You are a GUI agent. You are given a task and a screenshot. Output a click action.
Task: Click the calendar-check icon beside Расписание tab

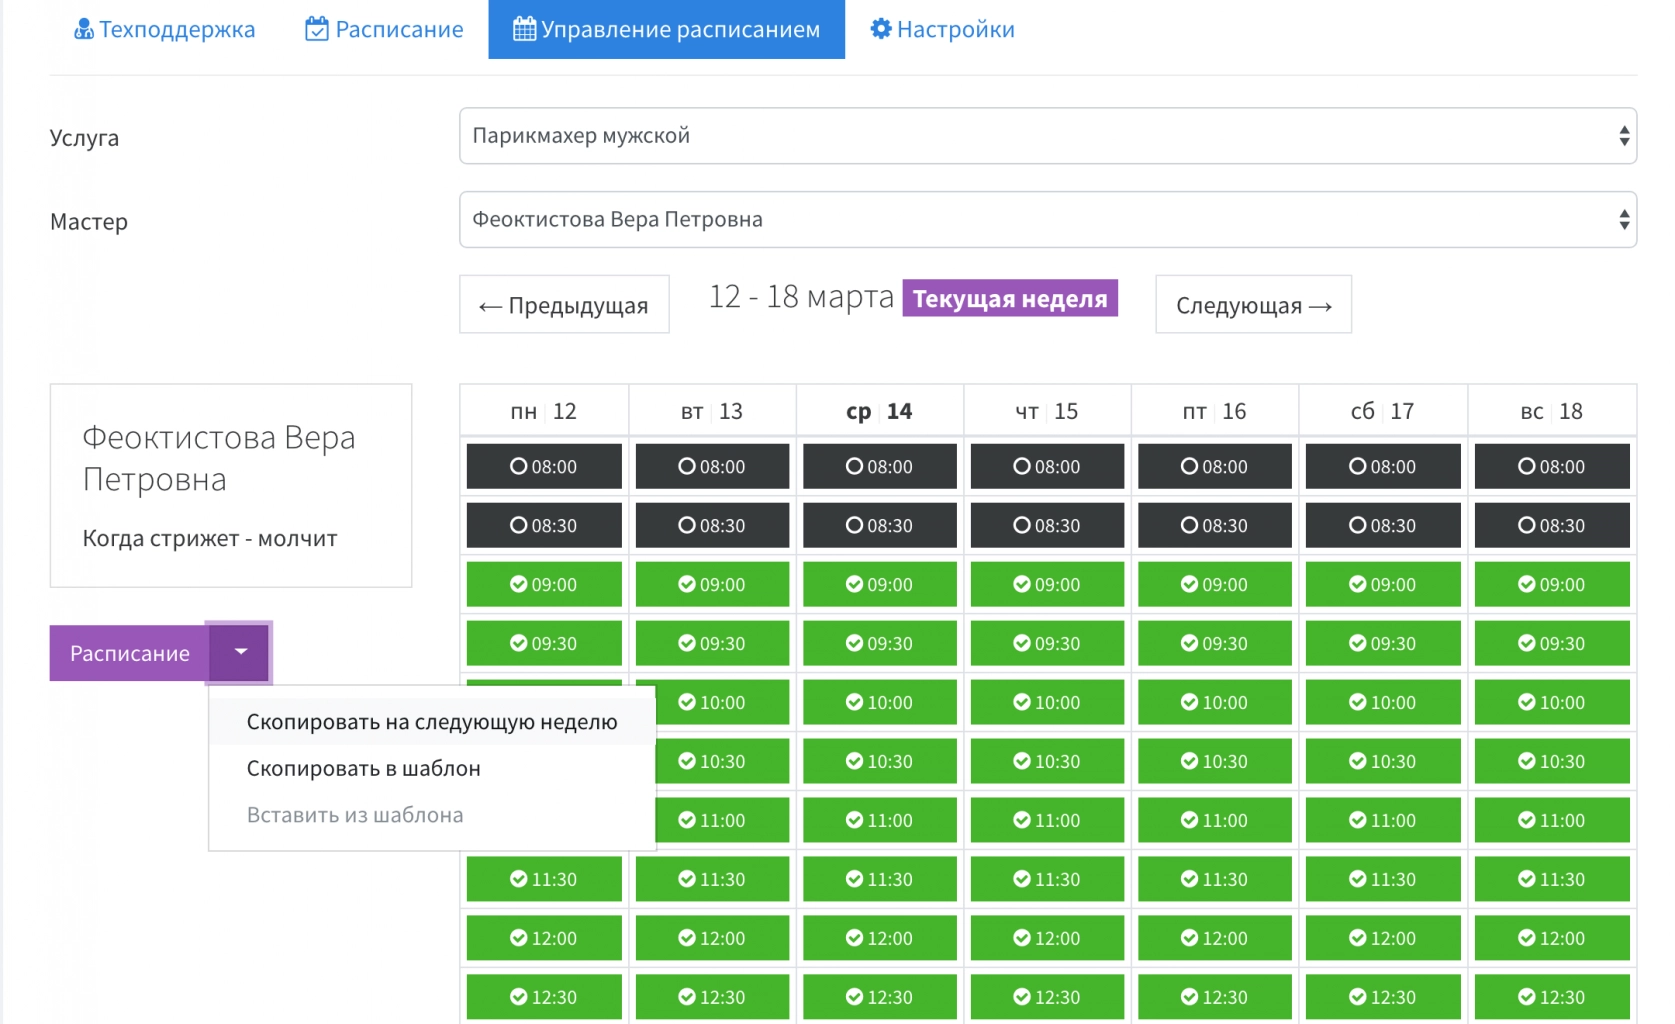(x=315, y=29)
